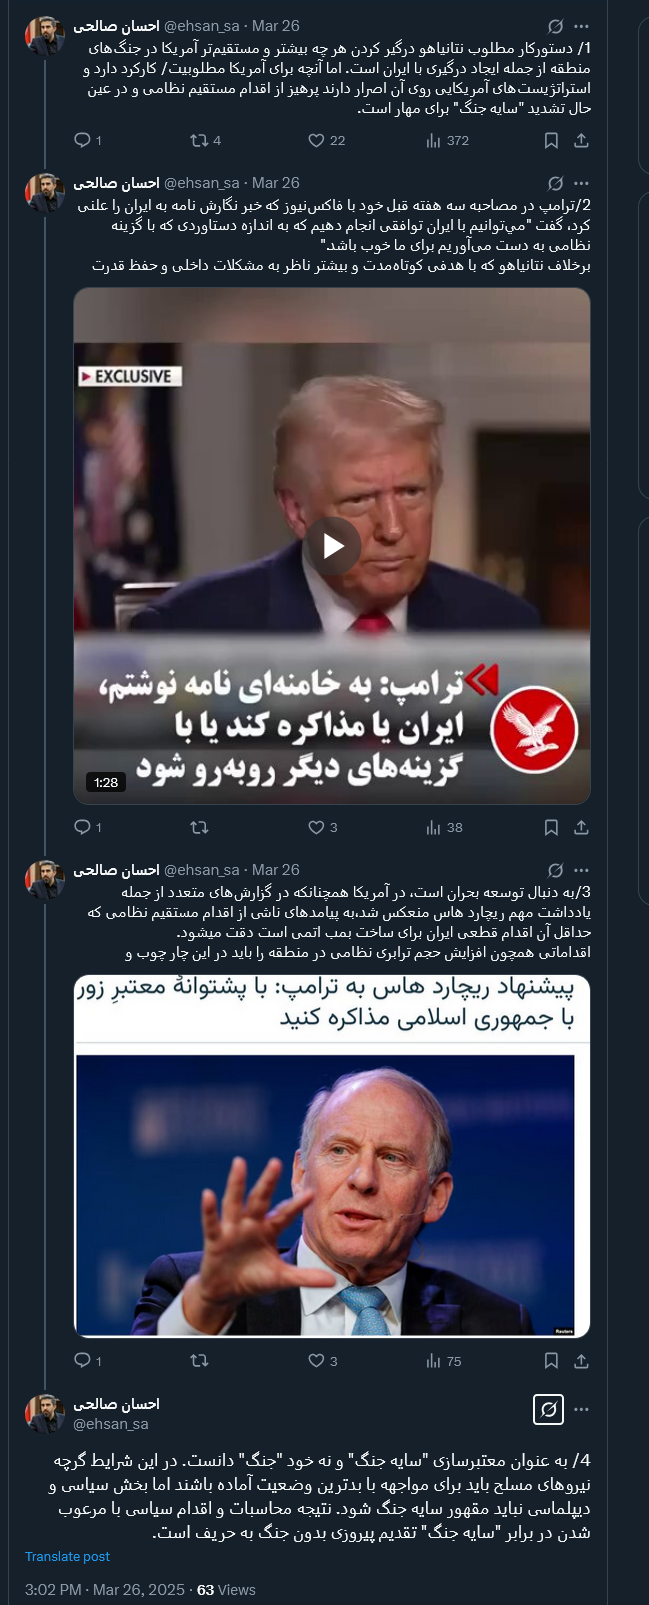Like the Trump video post
Viewport: 649px width, 1605px height.
(x=322, y=827)
